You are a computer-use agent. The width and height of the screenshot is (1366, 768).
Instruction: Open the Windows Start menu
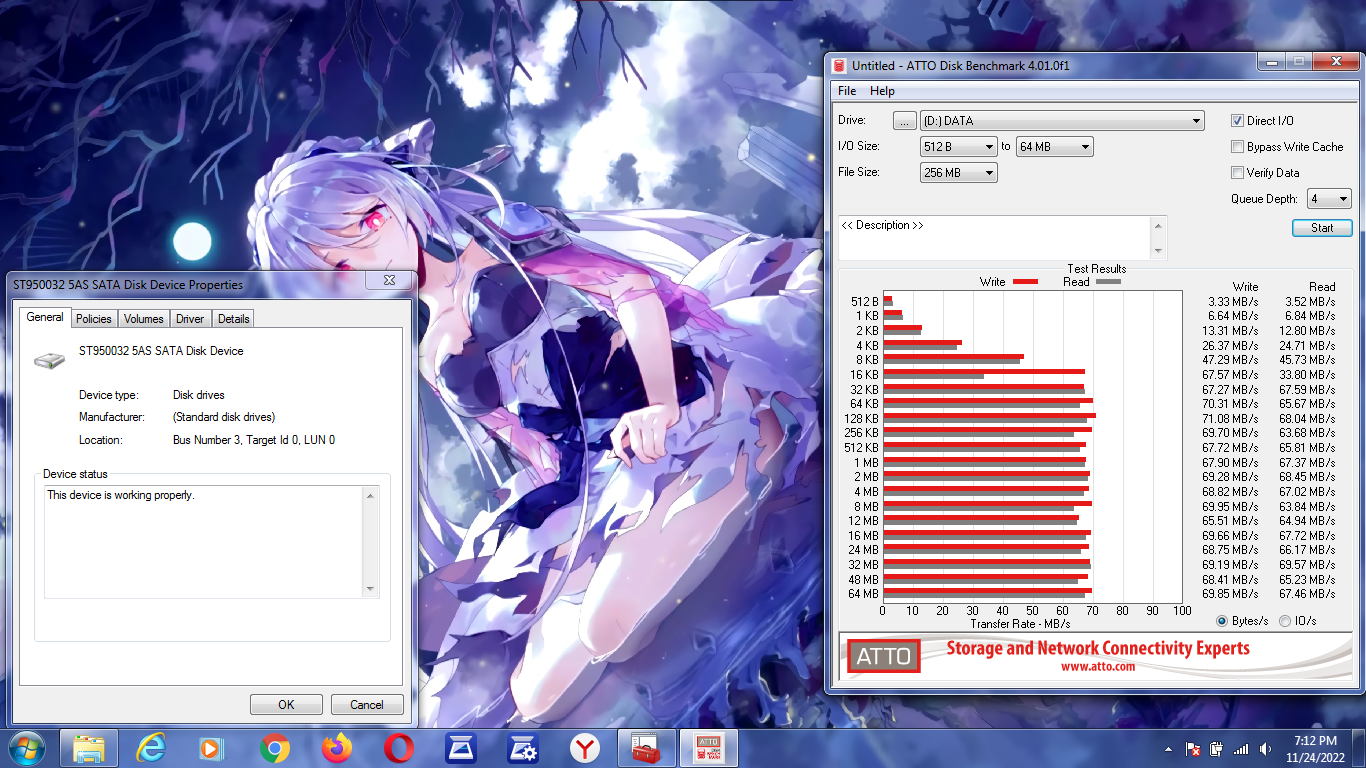[x=25, y=748]
